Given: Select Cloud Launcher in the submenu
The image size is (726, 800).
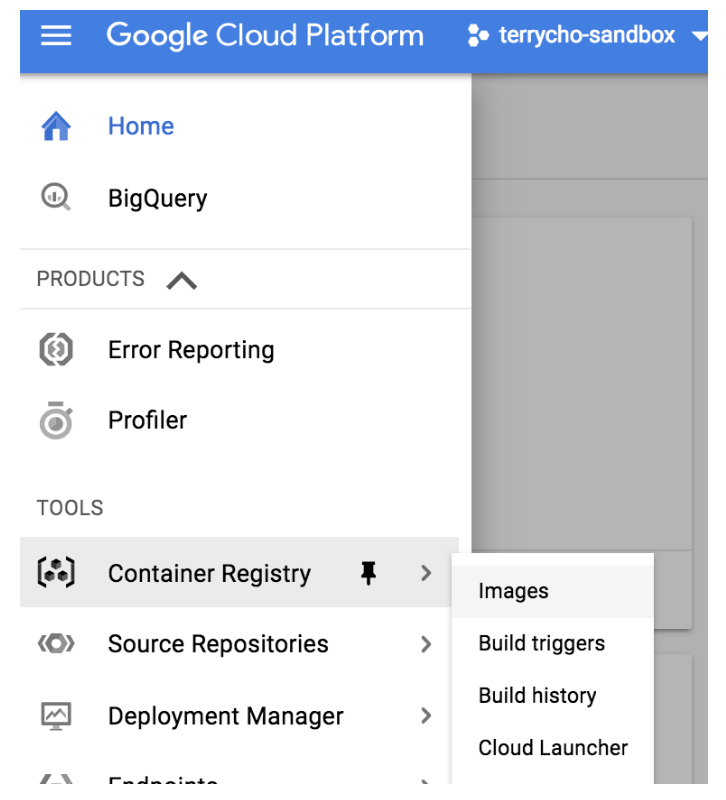Looking at the screenshot, I should point(553,747).
